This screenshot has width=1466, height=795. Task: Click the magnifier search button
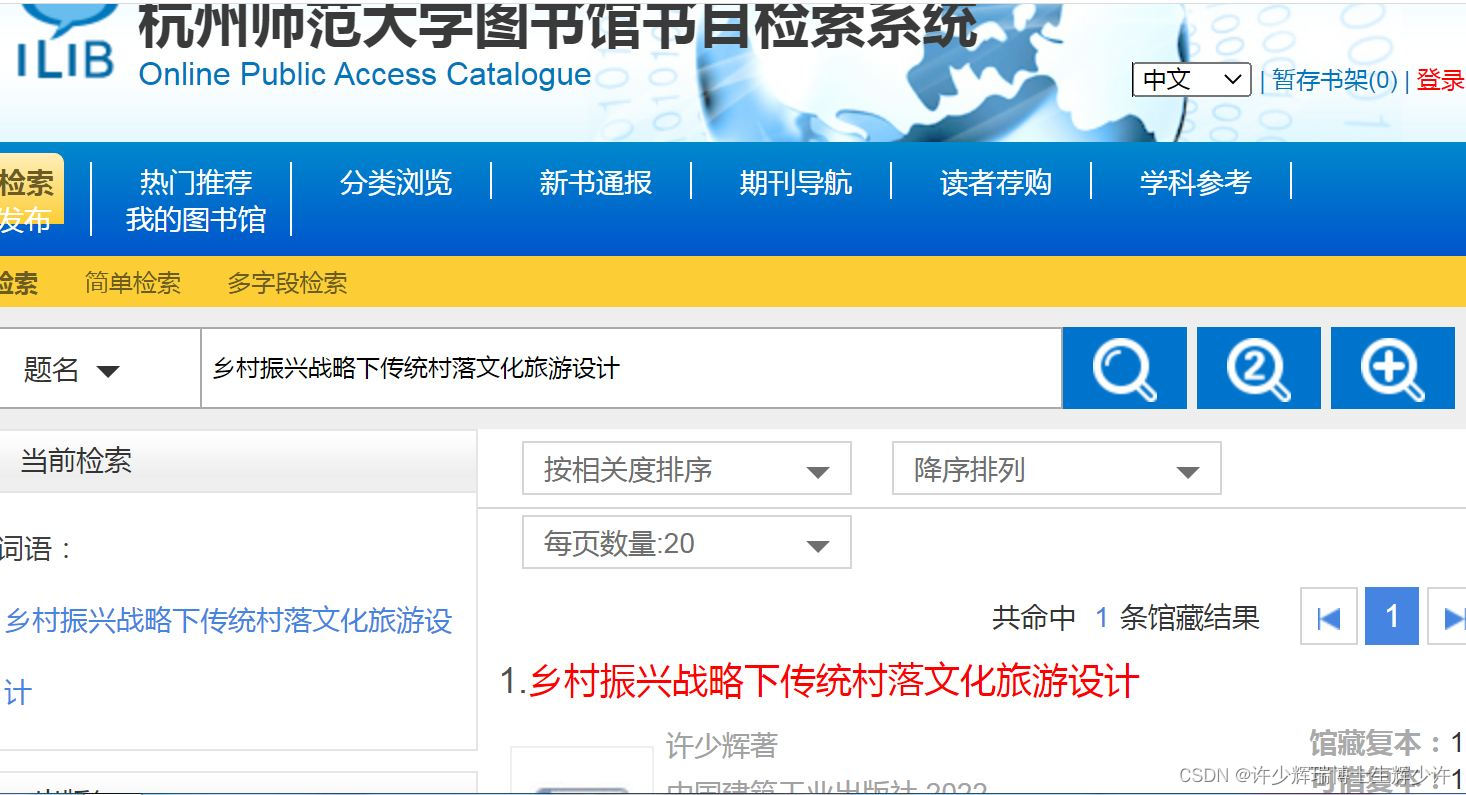(1124, 368)
